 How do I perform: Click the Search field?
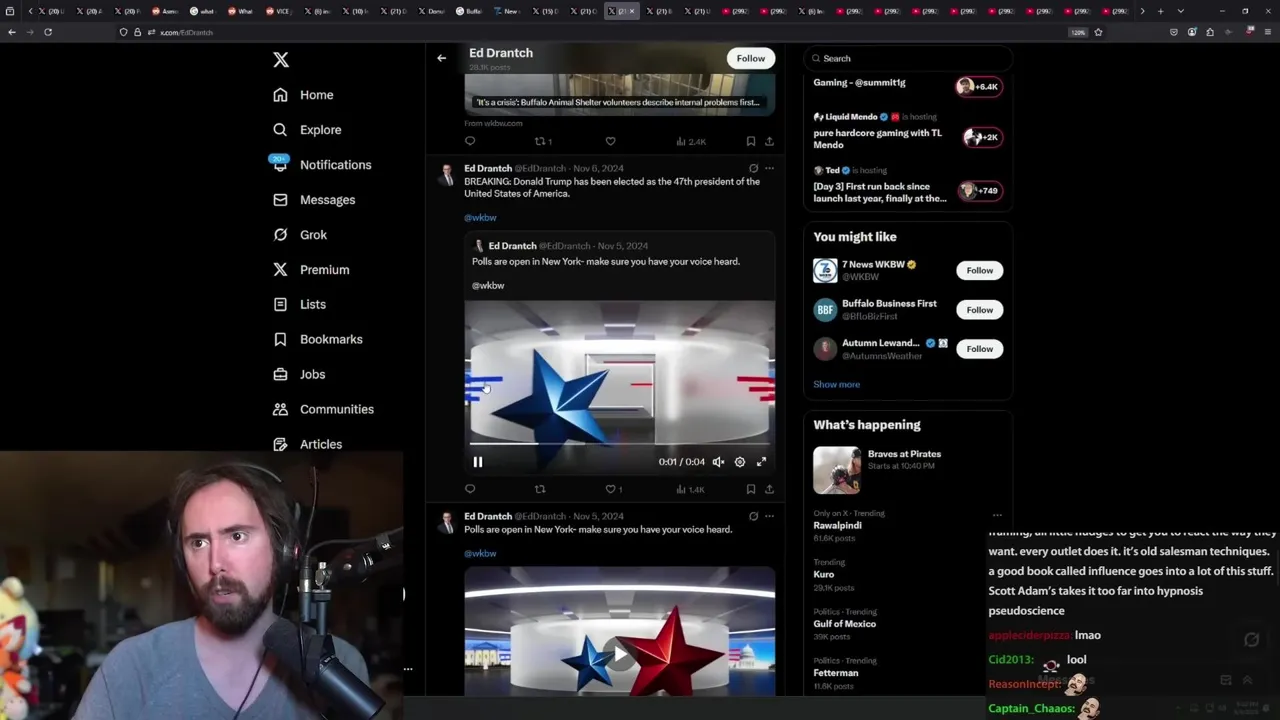(908, 58)
